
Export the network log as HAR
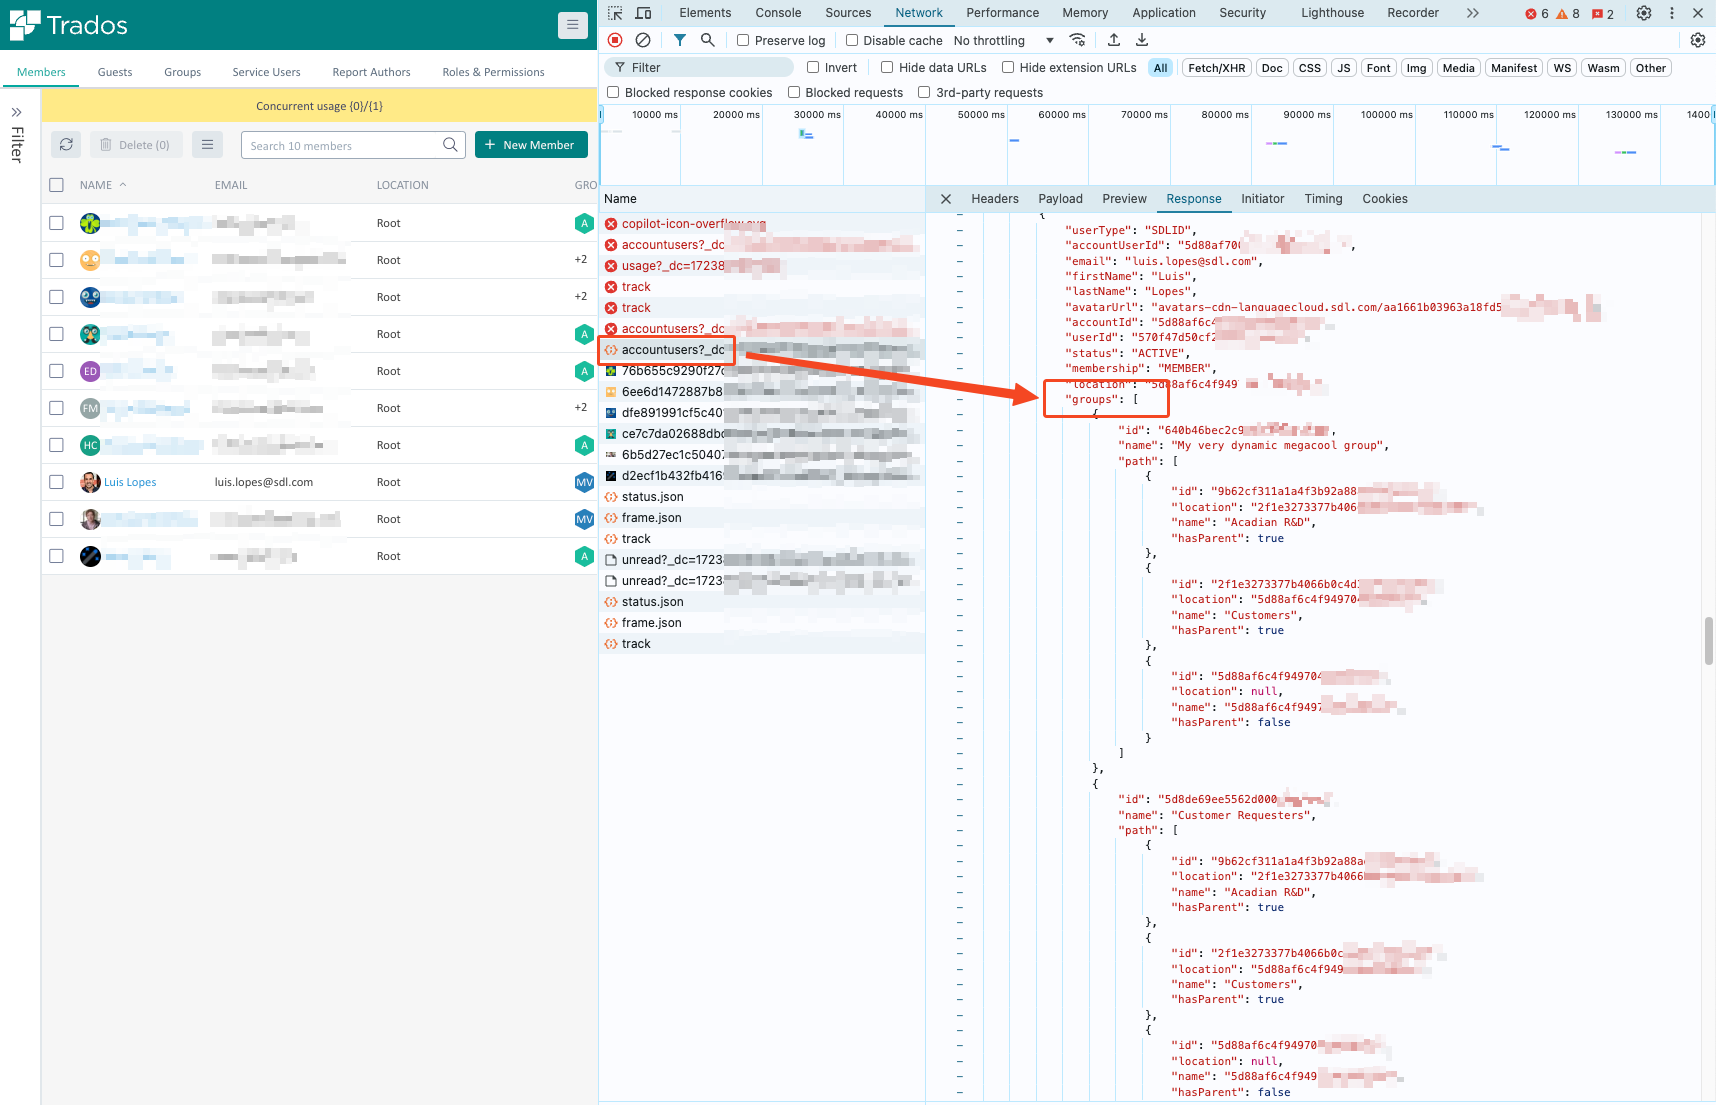tap(1141, 40)
